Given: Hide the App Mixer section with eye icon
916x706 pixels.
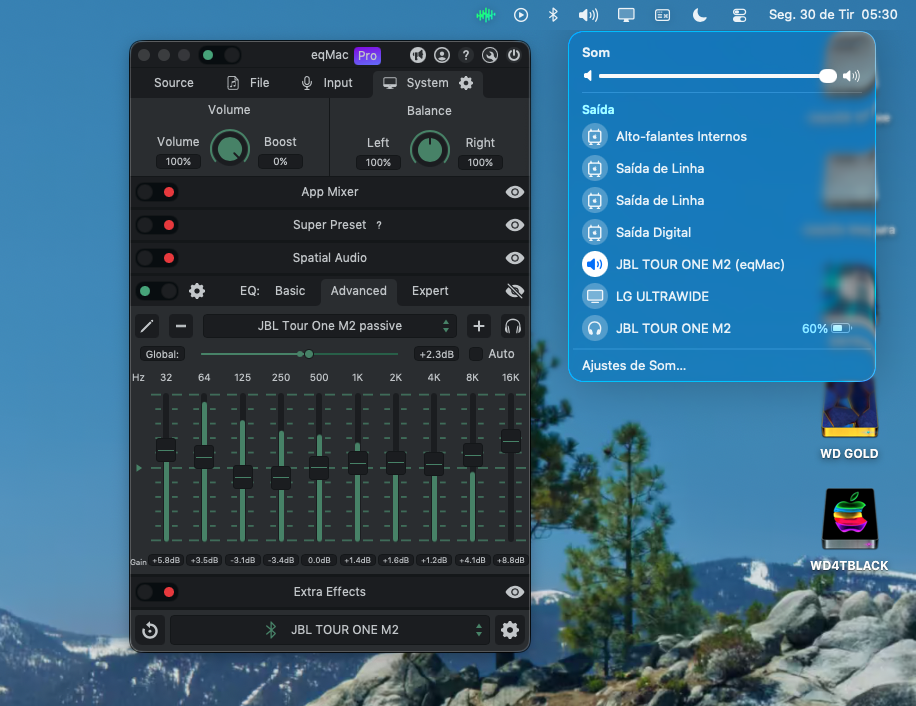Looking at the screenshot, I should [x=514, y=192].
